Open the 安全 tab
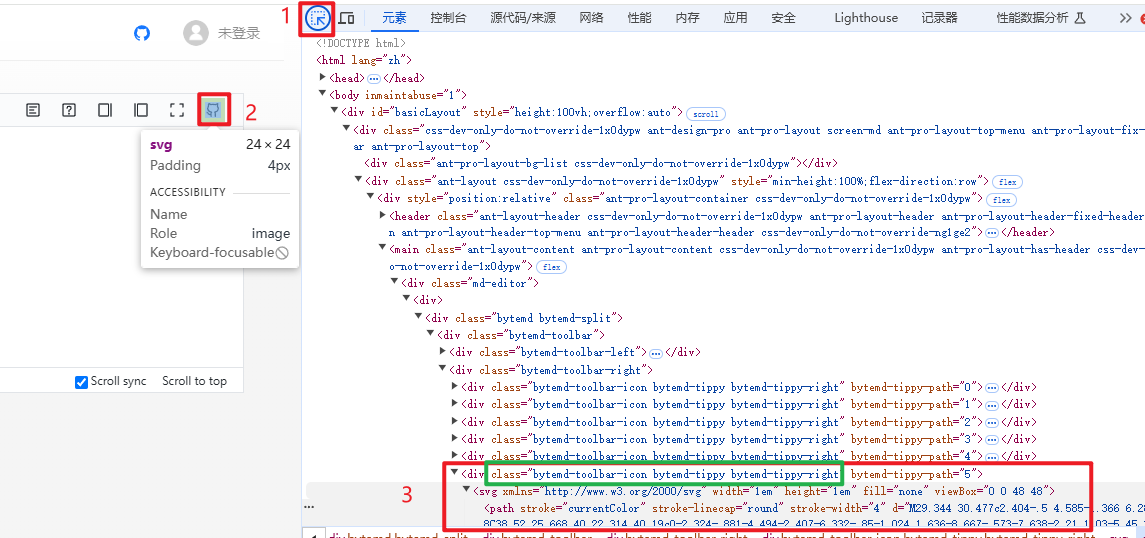 (x=784, y=18)
